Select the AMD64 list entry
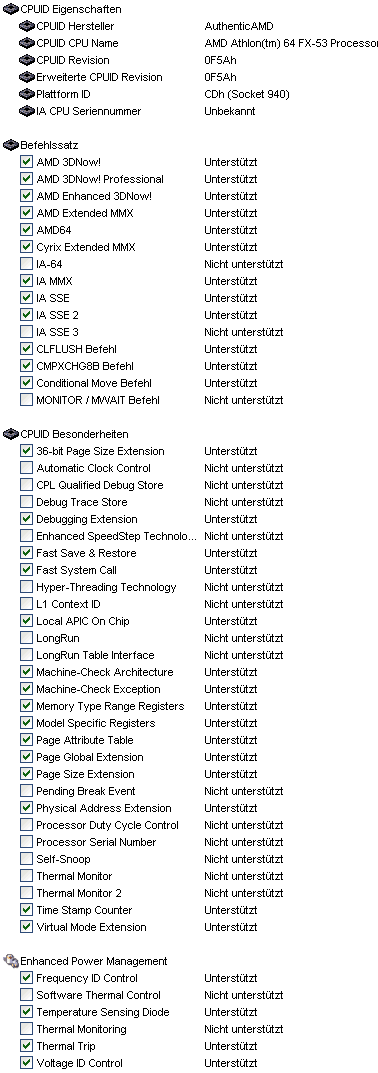 pos(53,230)
